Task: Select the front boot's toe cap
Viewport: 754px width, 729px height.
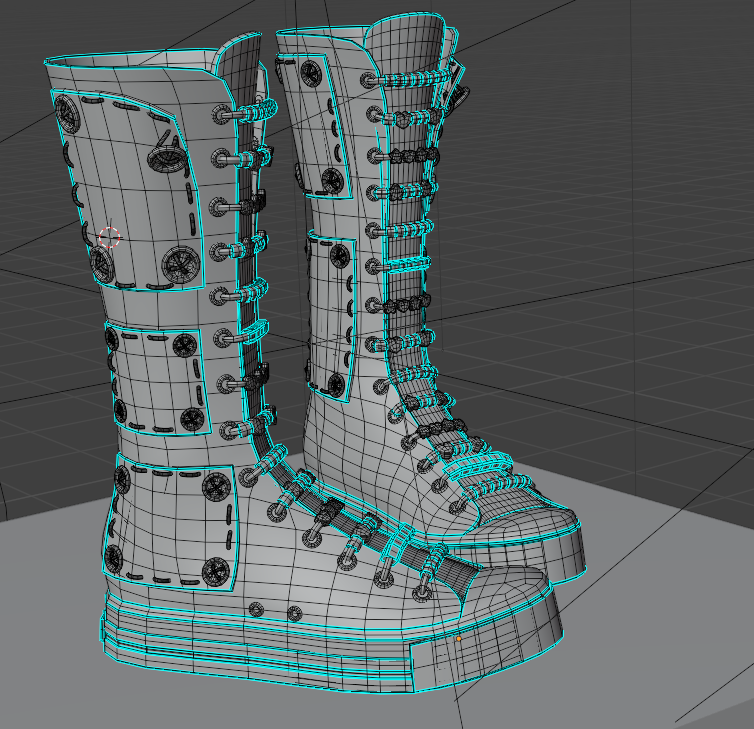Action: pos(505,594)
